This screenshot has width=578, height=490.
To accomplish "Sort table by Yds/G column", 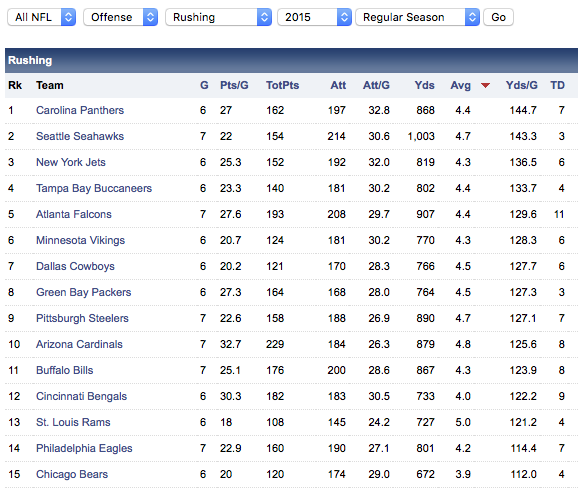I will click(521, 86).
